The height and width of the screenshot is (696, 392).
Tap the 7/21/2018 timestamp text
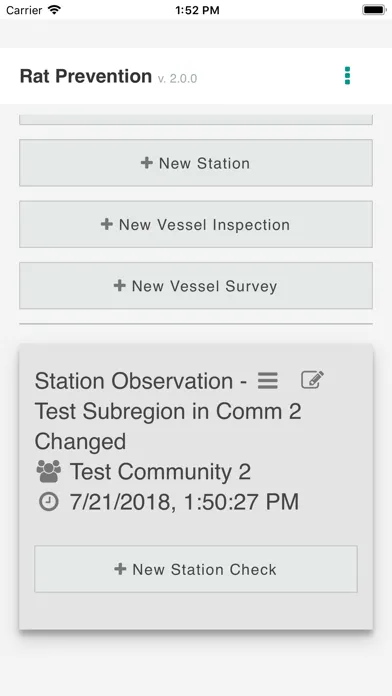[x=184, y=502]
